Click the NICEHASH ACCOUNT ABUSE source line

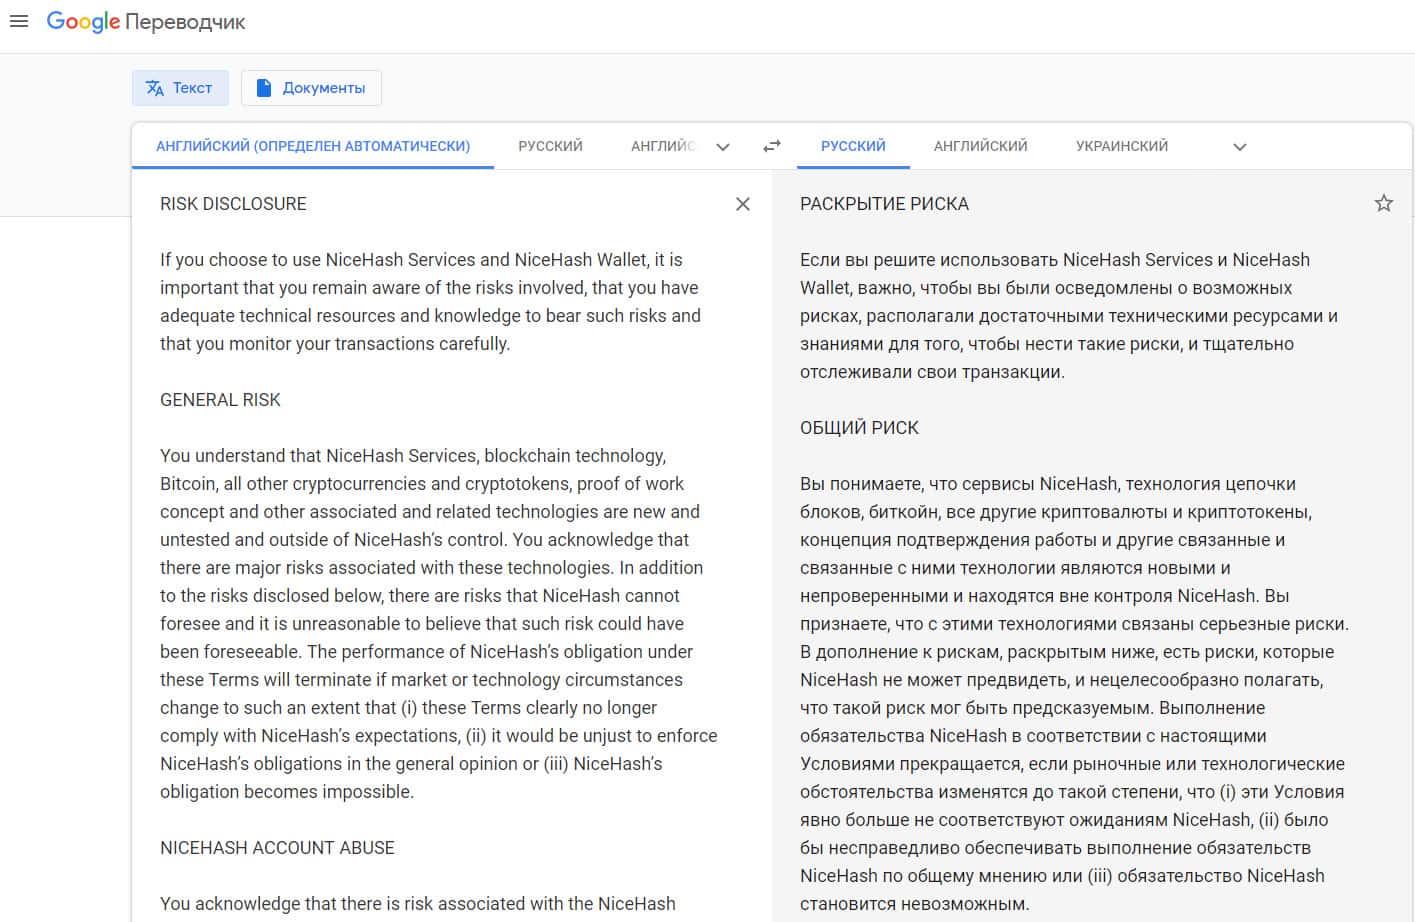click(277, 848)
